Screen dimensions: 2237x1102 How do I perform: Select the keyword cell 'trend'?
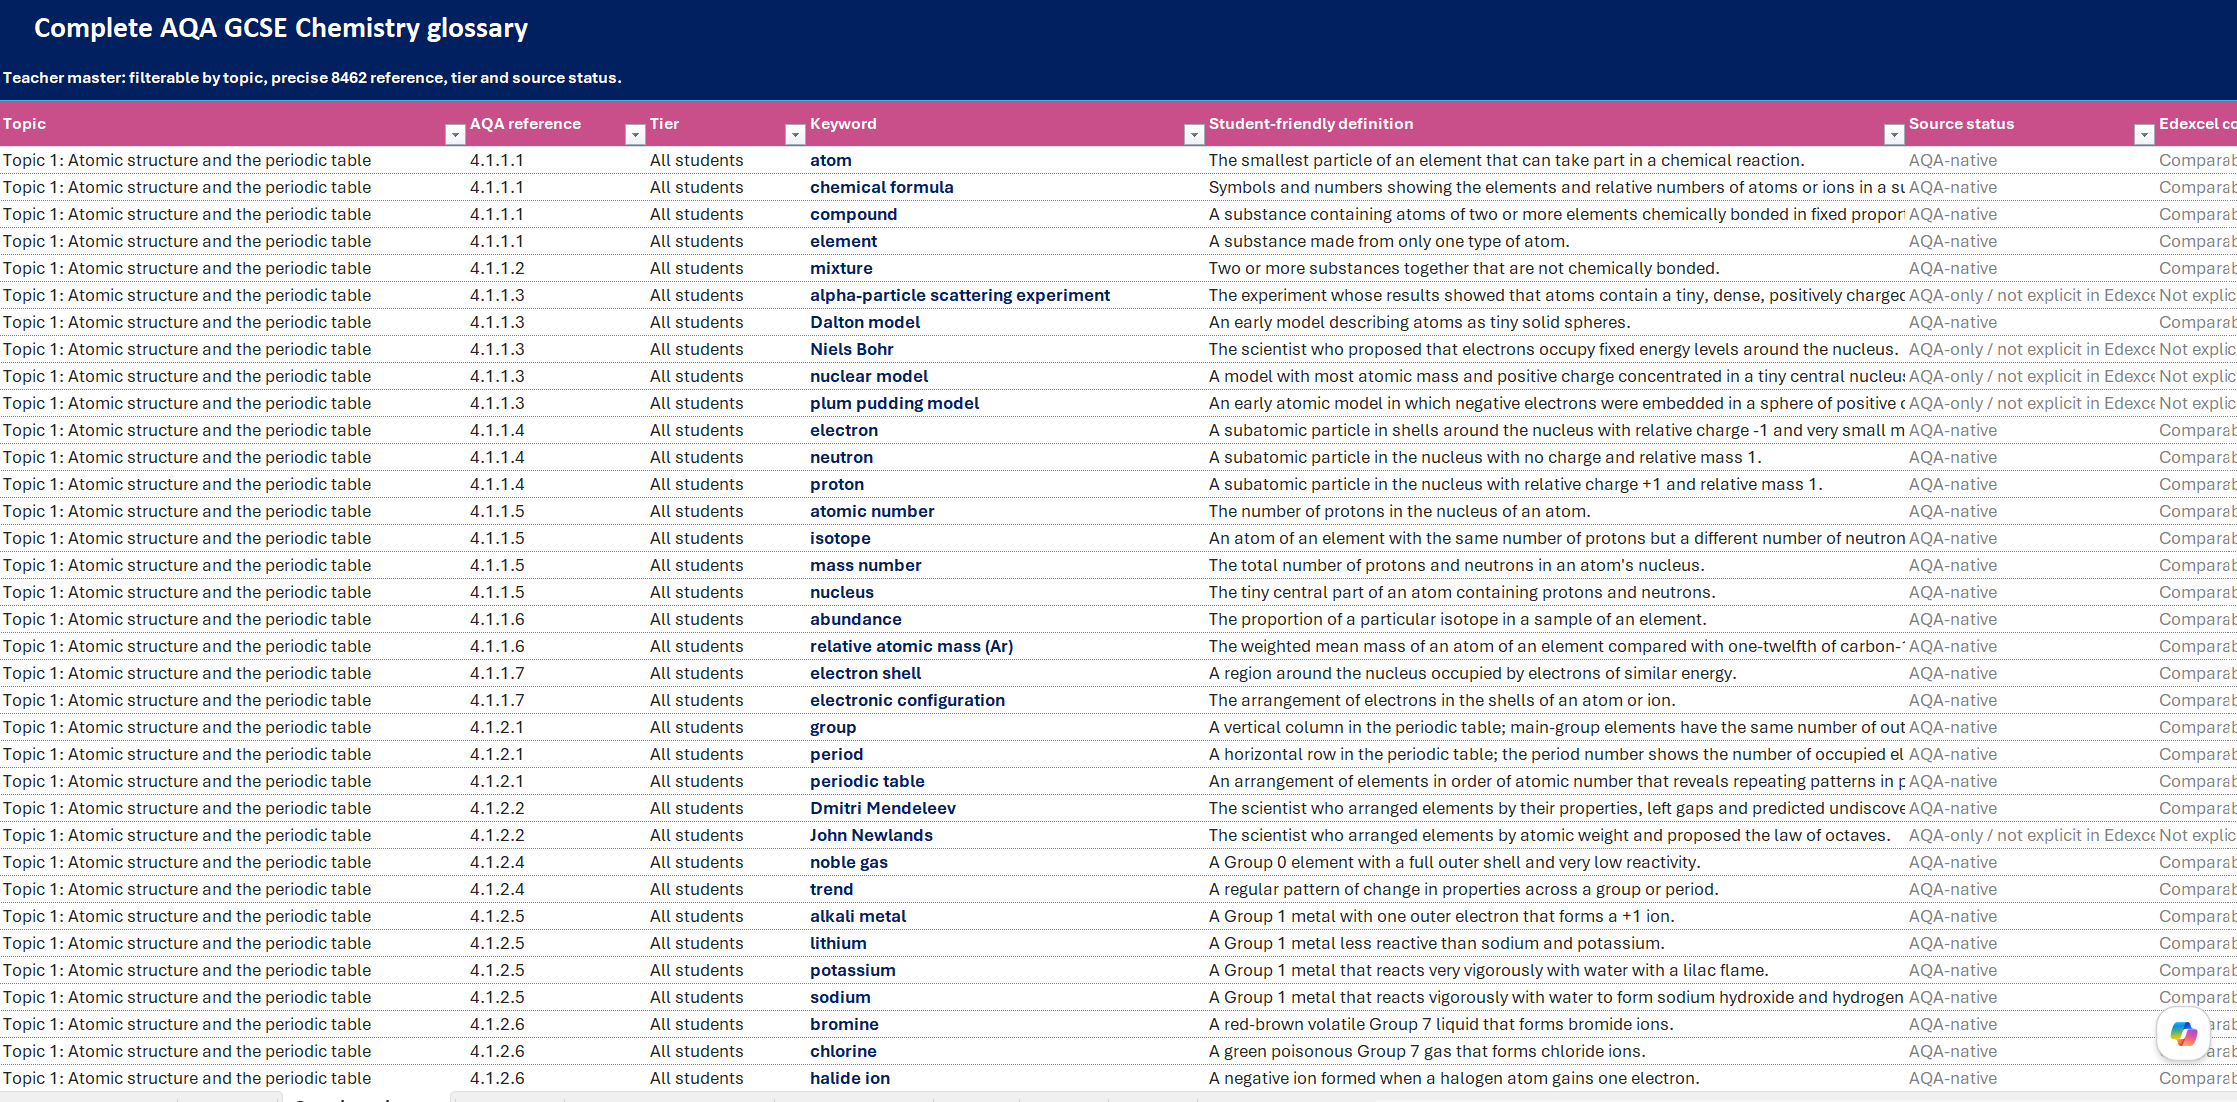tap(1005, 889)
